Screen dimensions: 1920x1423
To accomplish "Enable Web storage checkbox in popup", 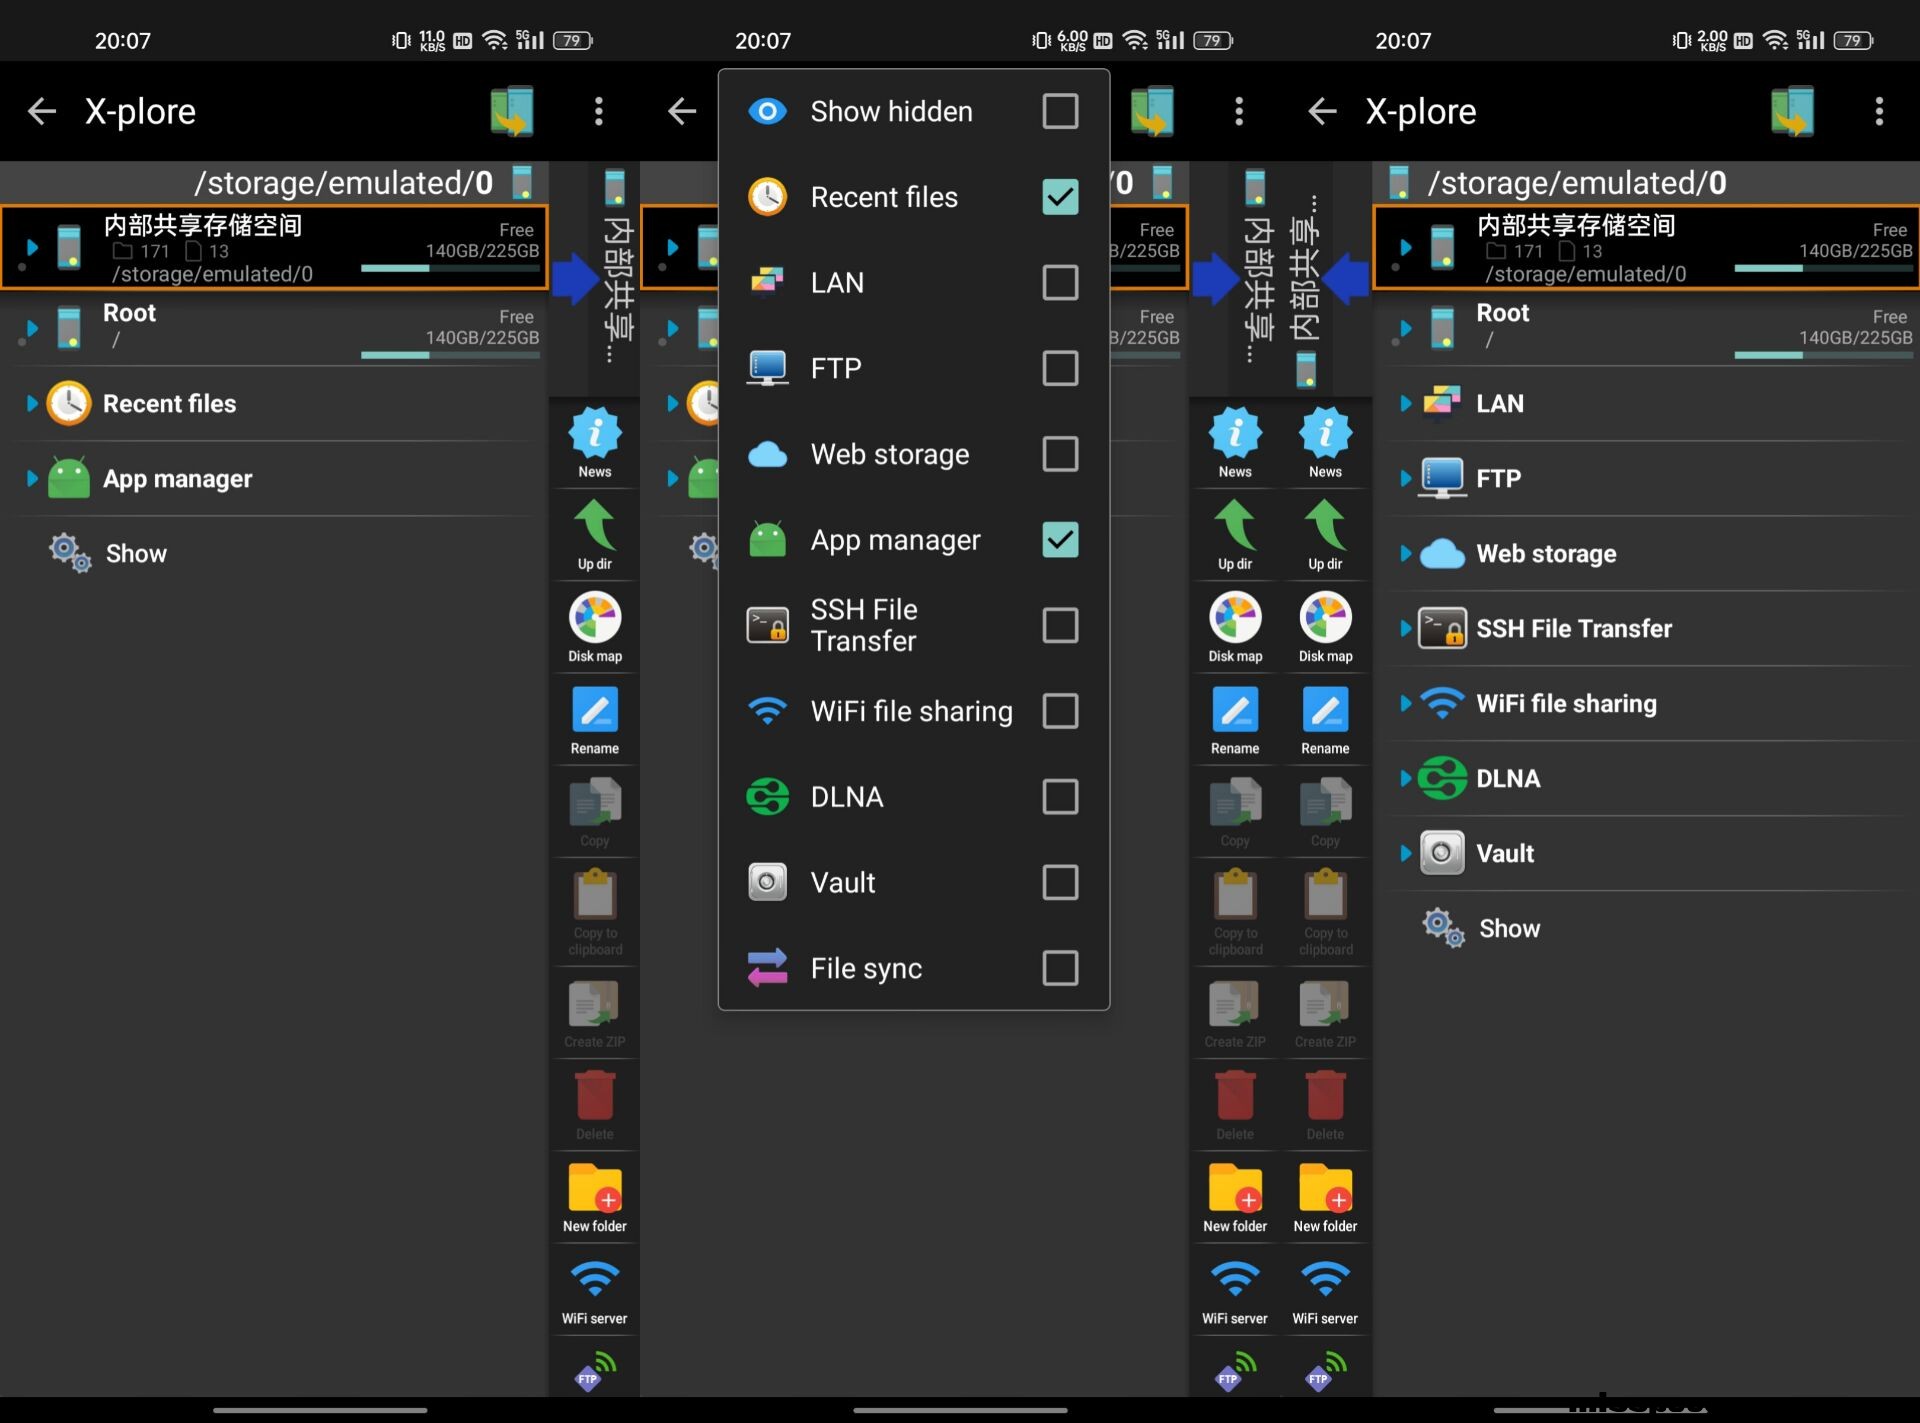I will tap(1060, 454).
